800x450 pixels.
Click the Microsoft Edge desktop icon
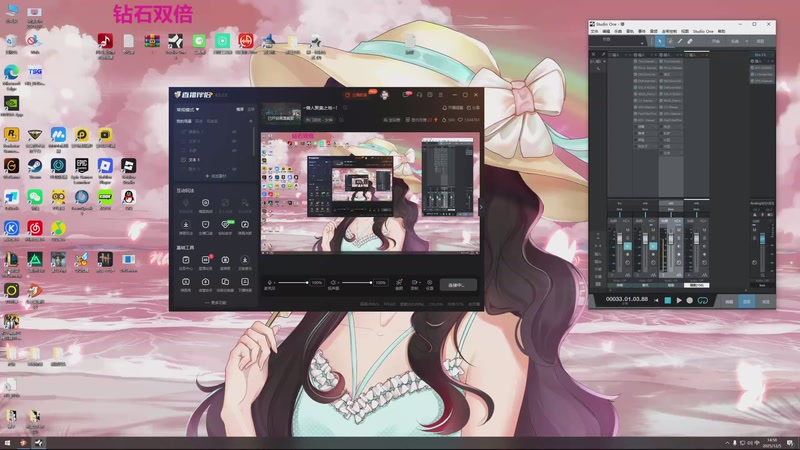tap(11, 77)
